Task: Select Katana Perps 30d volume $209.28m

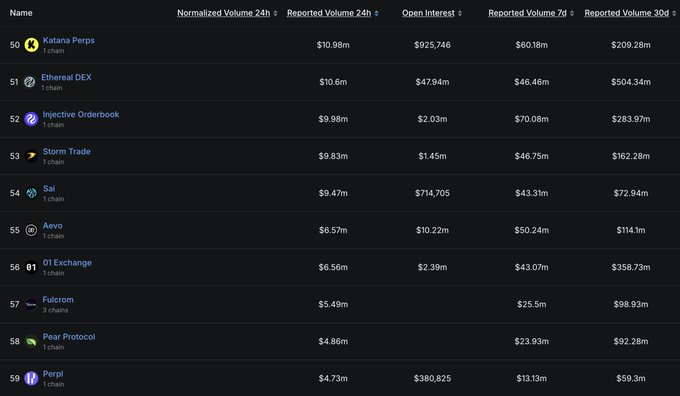Action: [x=631, y=45]
